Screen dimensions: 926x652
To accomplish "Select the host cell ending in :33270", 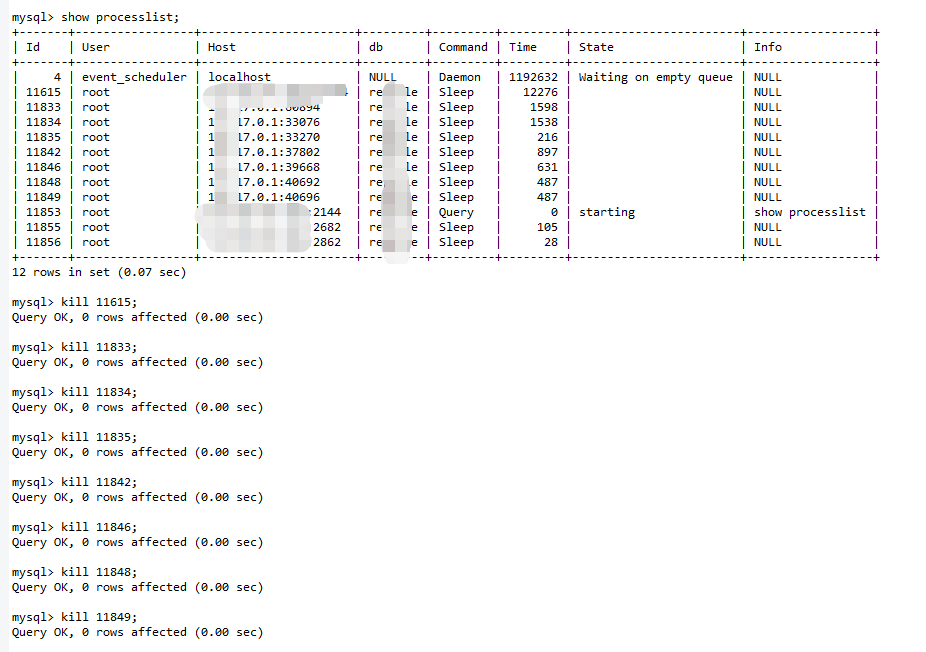I will coord(264,137).
